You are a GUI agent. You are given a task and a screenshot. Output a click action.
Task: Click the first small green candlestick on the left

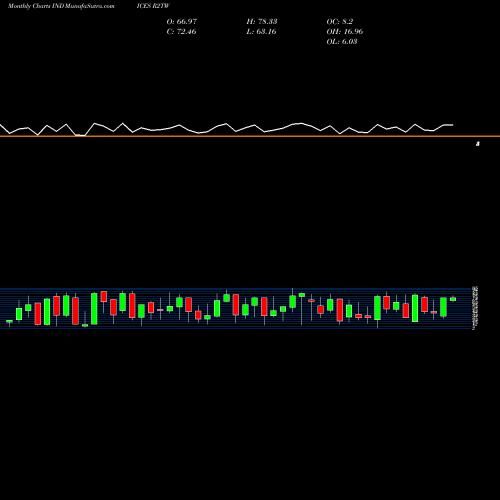[x=9, y=322]
